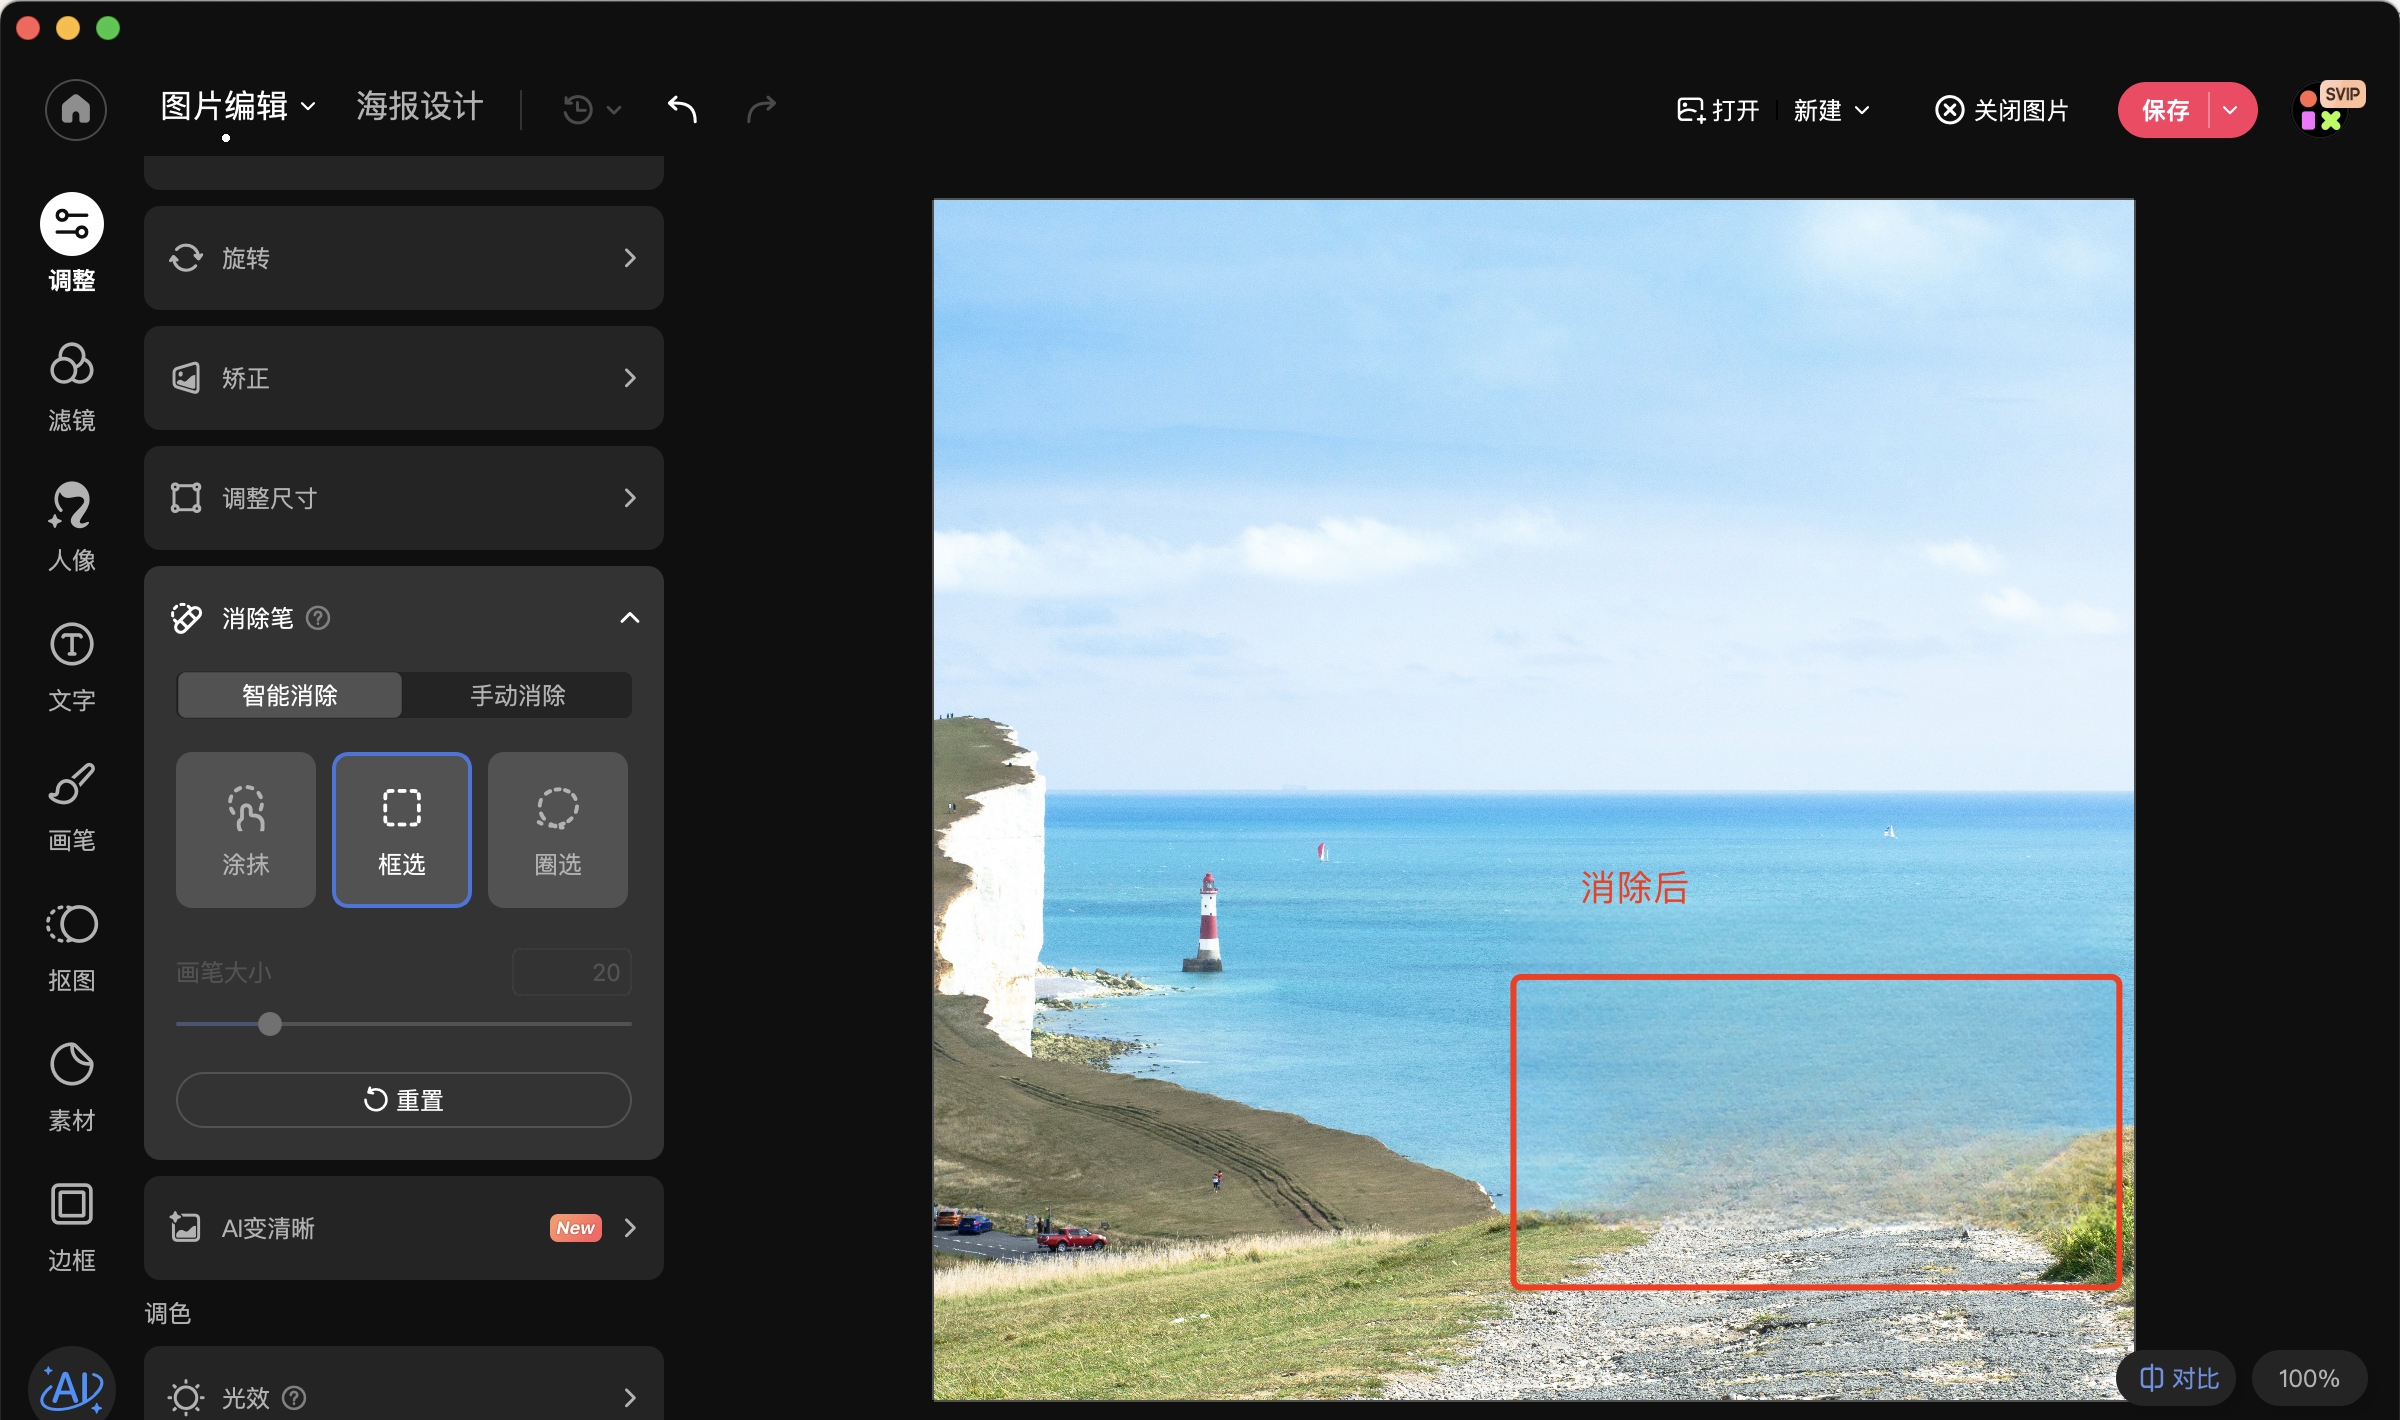Viewport: 2400px width, 1420px height.
Task: Click the 画笔大小 brush size slider handle
Action: click(269, 1024)
